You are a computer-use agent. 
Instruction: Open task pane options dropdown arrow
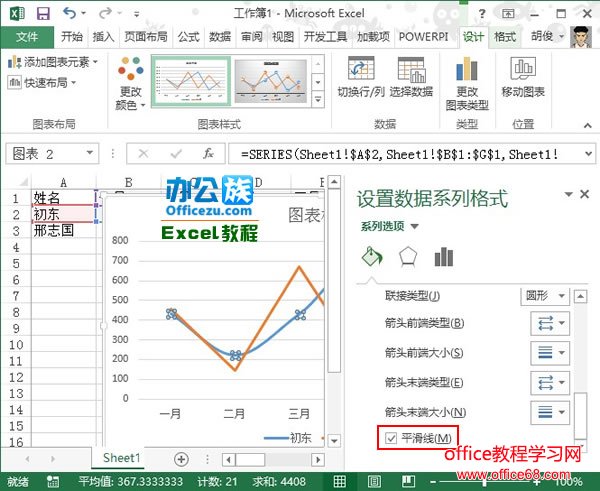click(x=569, y=194)
